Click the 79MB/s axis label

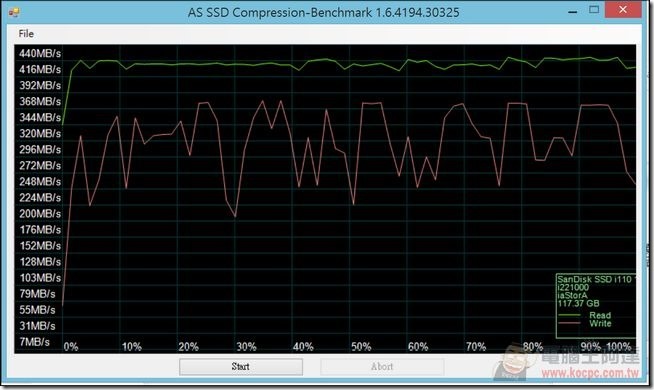tap(37, 294)
